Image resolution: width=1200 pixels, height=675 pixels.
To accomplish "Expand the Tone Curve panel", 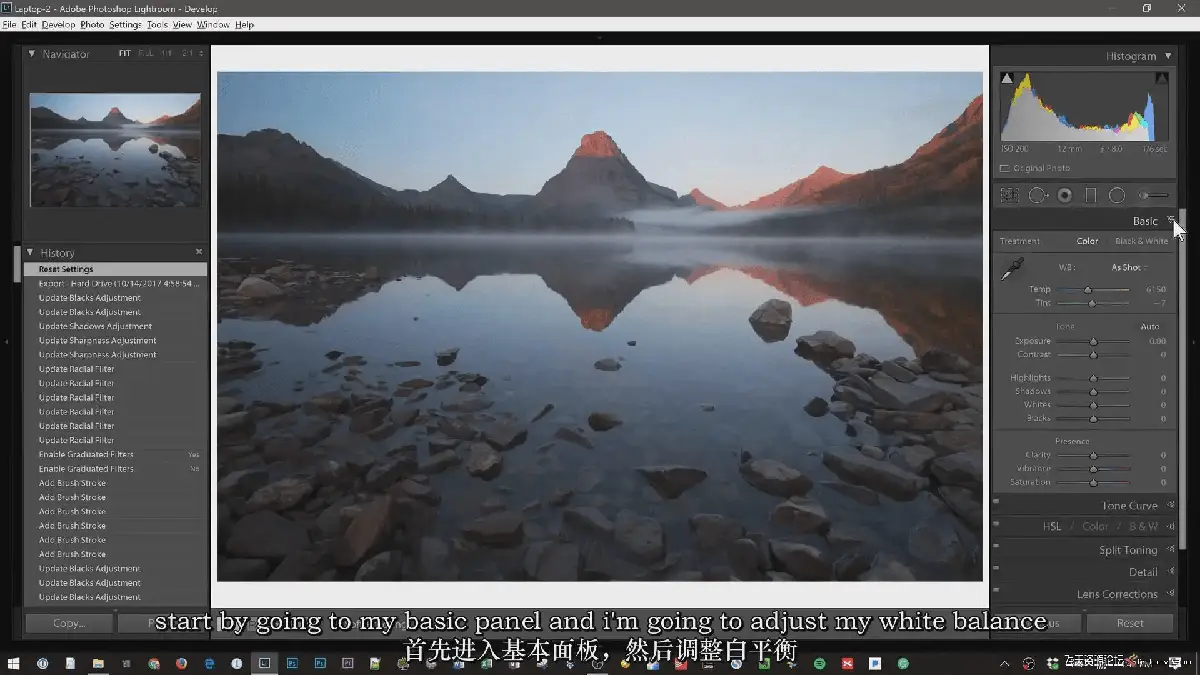I will 1170,506.
